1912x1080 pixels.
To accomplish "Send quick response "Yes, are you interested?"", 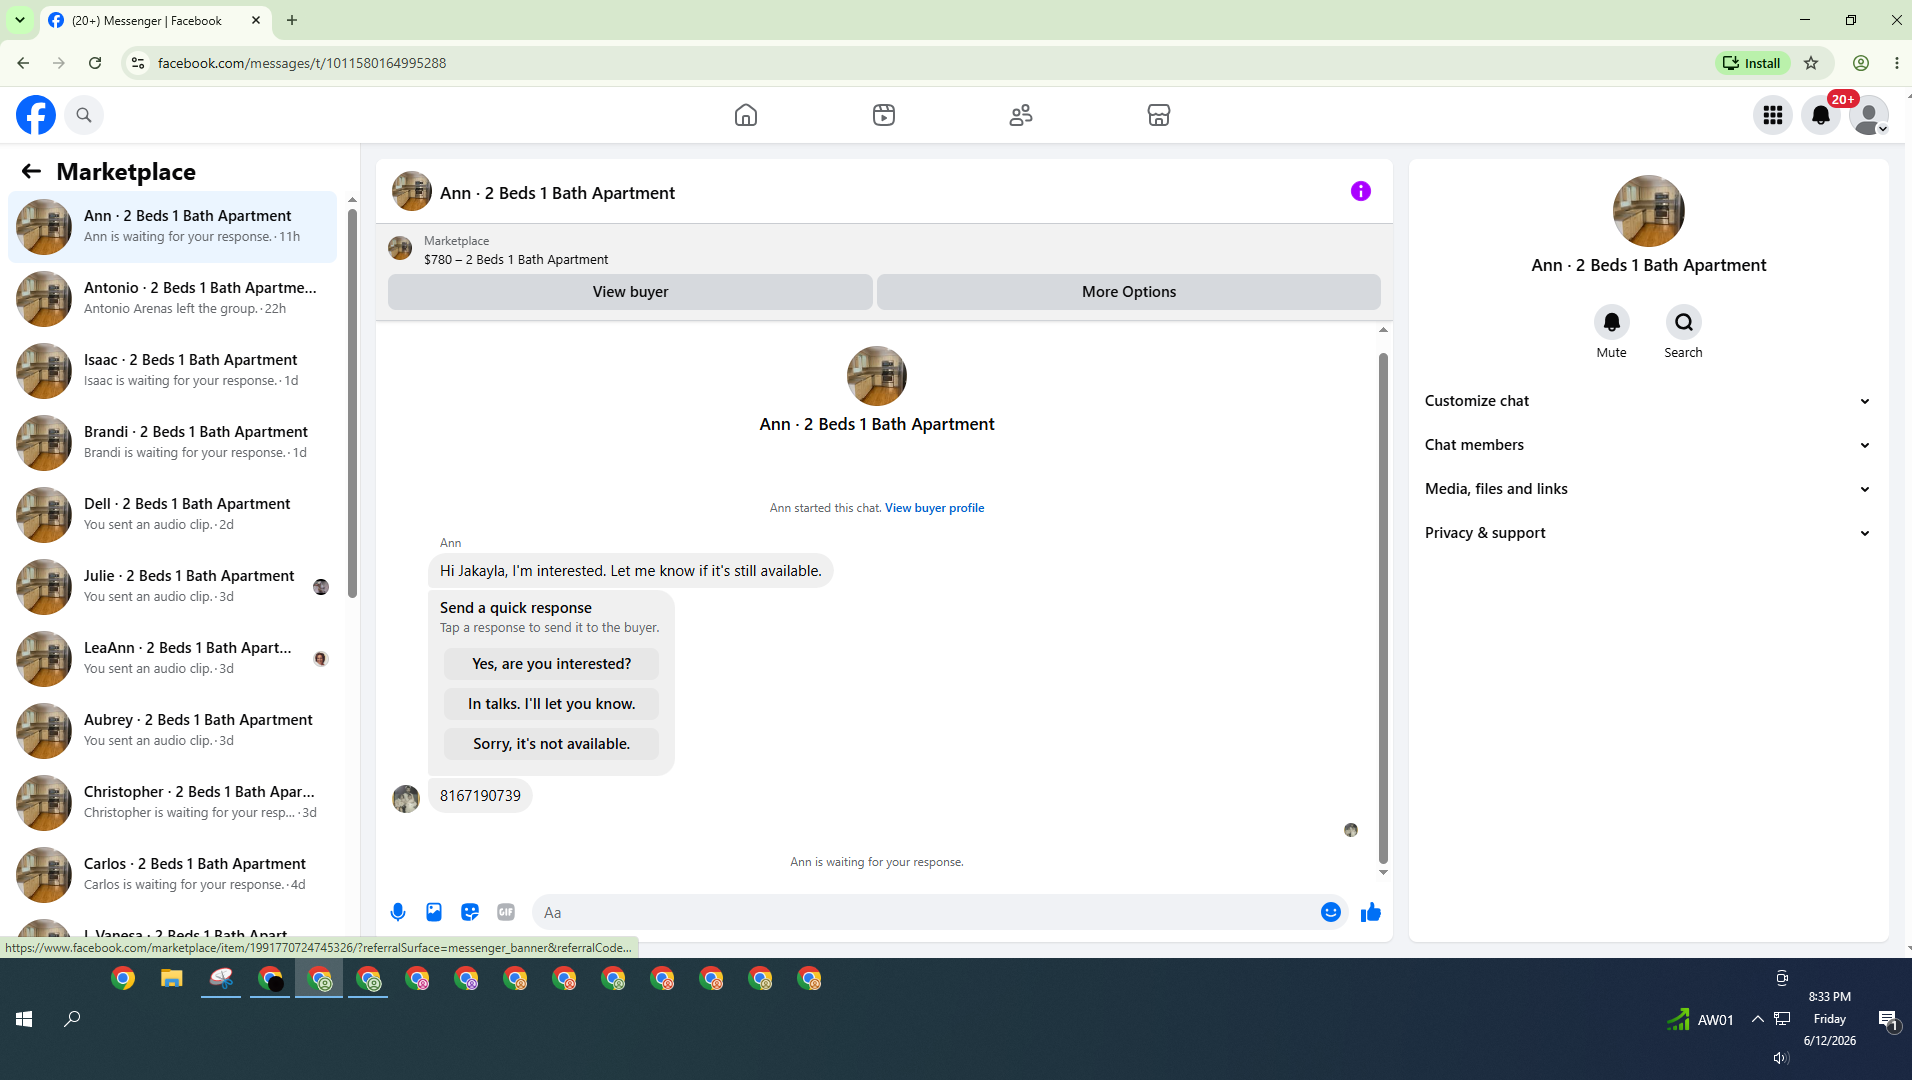I will [552, 664].
